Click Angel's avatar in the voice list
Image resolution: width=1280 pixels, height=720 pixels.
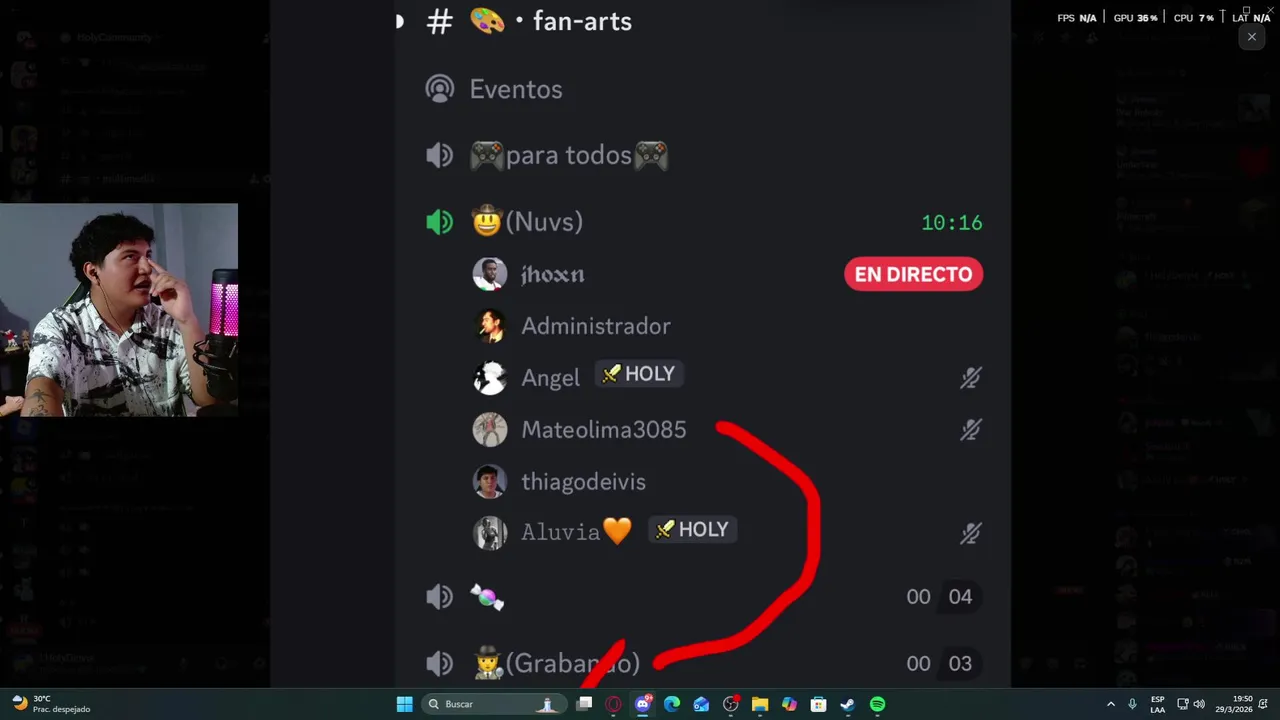click(x=489, y=377)
